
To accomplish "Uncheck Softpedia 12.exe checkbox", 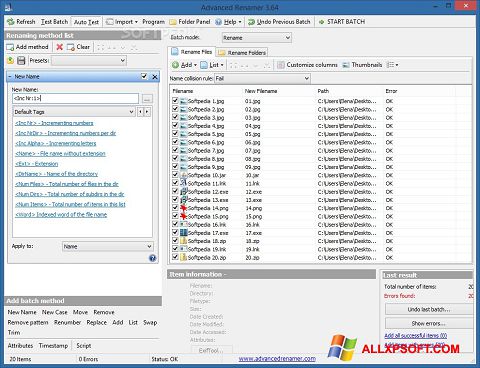I will pos(175,191).
